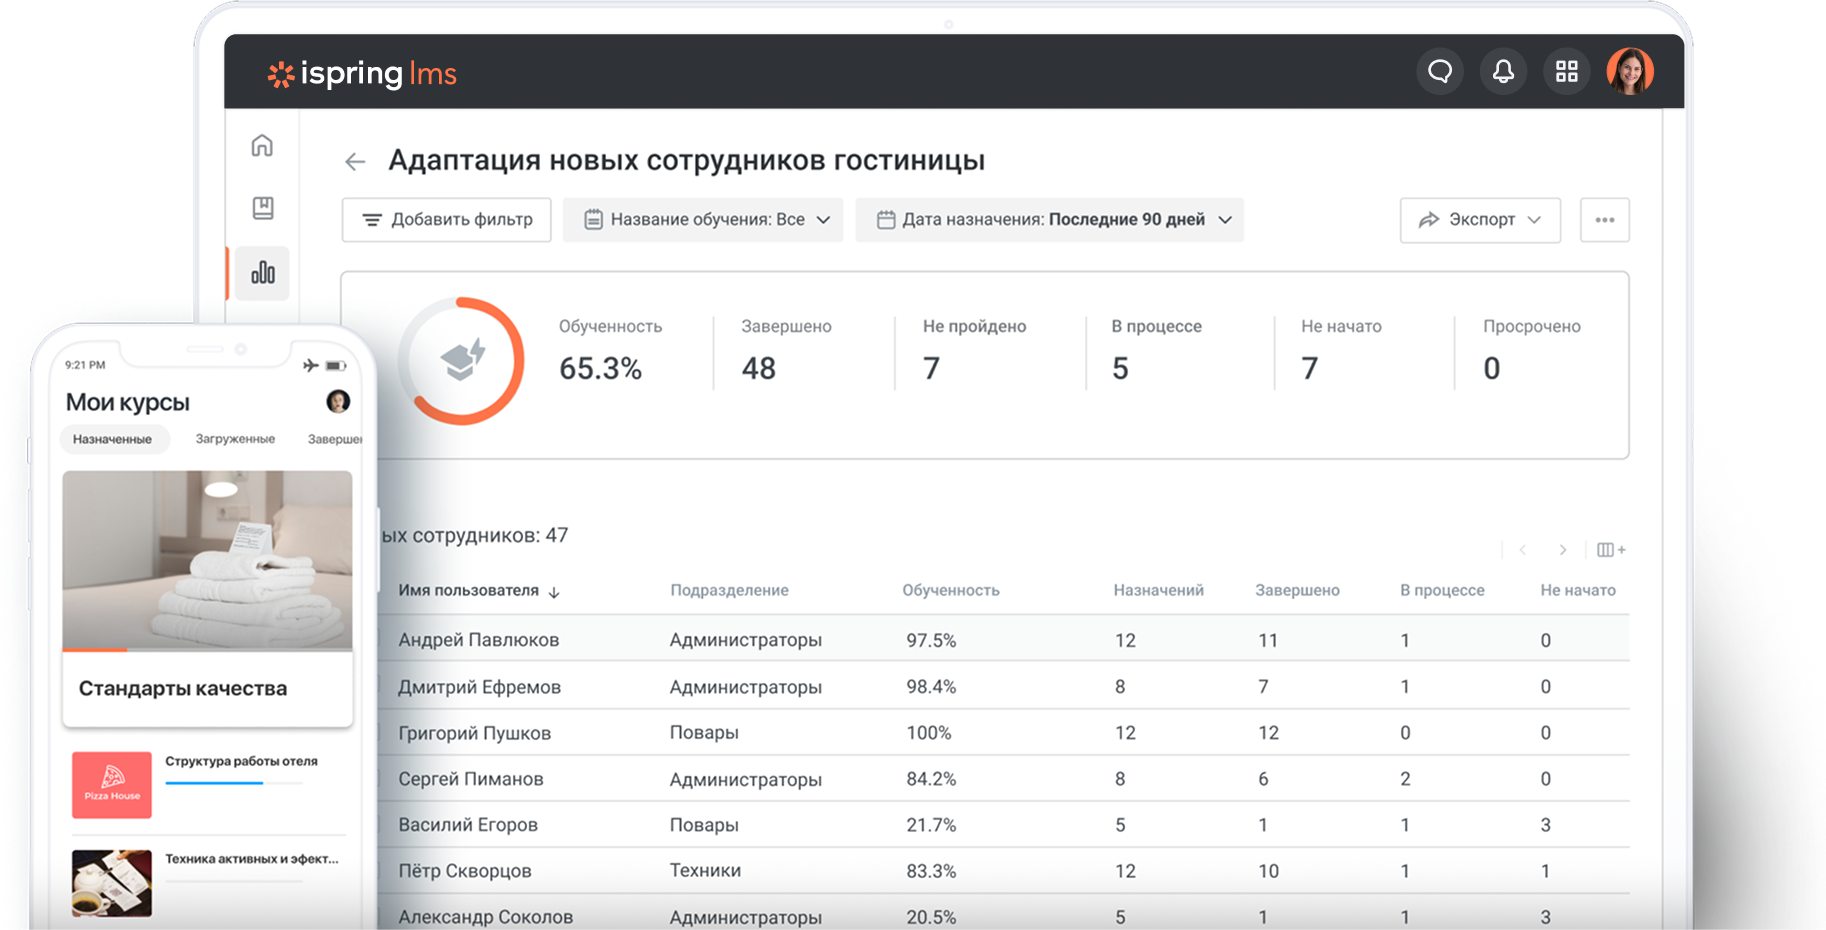Image resolution: width=1826 pixels, height=930 pixels.
Task: Open the three-dots more options button
Action: [1605, 220]
